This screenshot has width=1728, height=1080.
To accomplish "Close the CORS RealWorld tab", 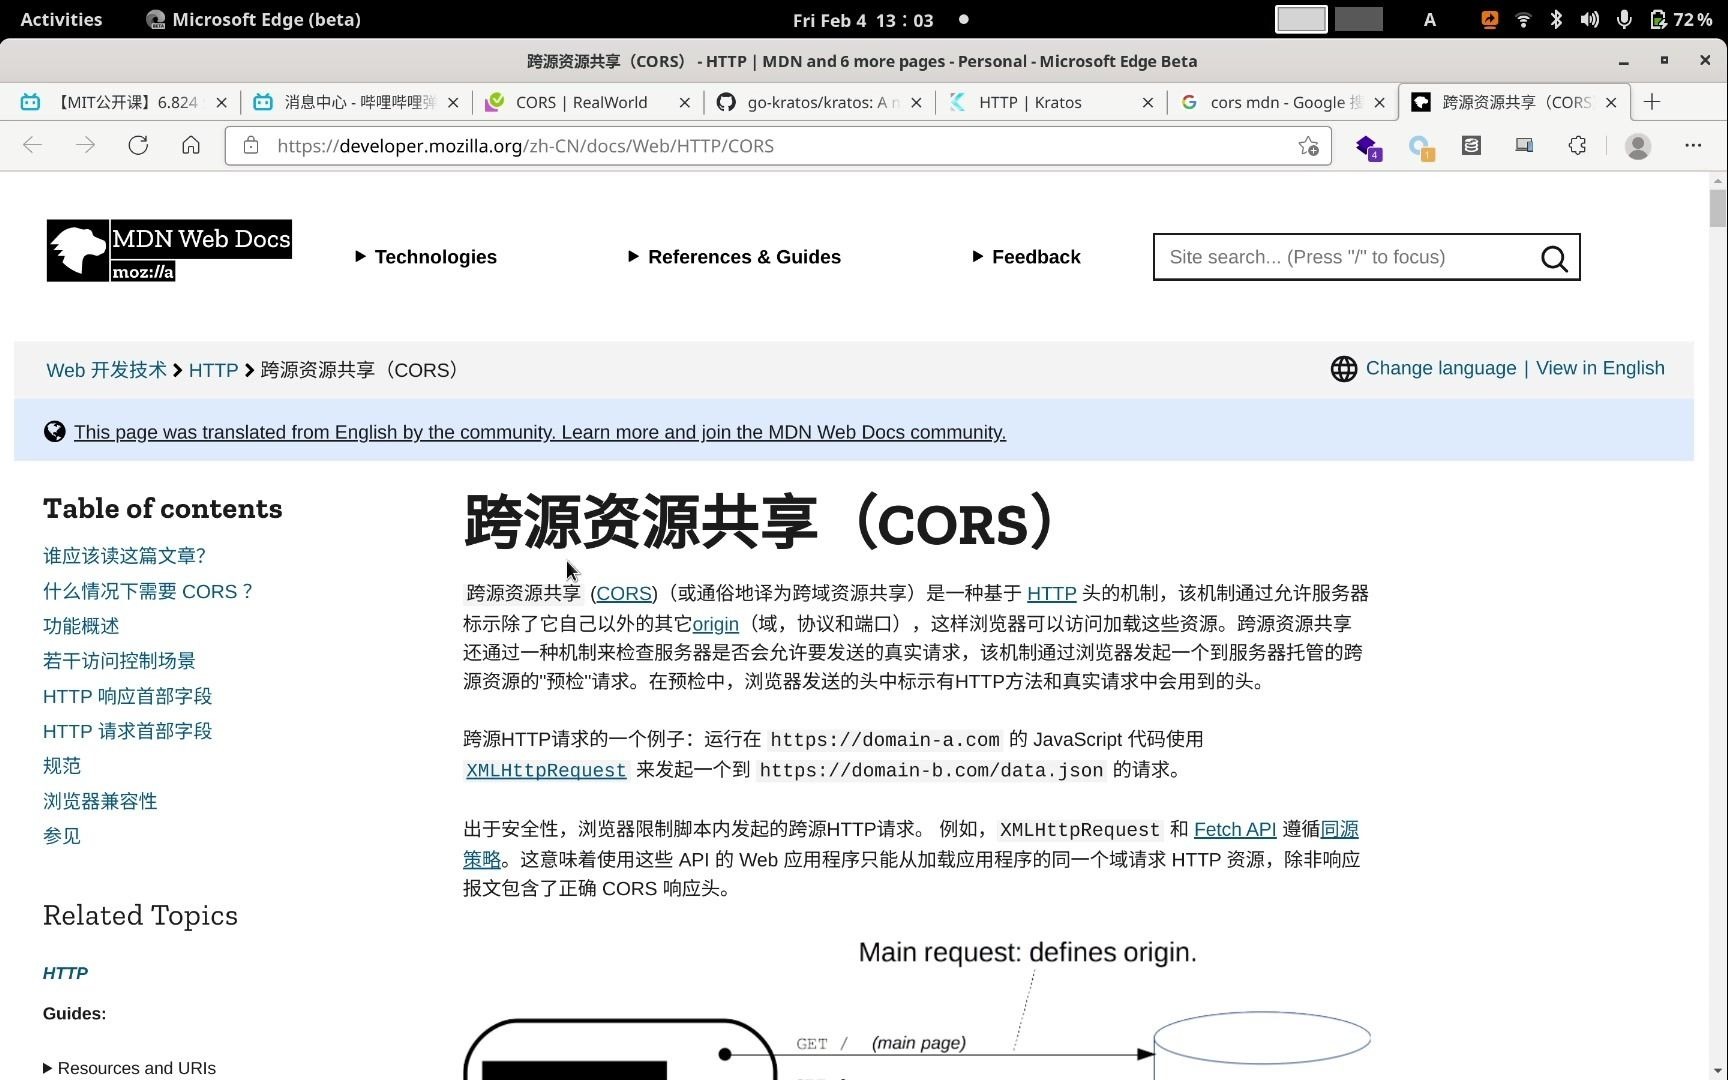I will point(685,102).
